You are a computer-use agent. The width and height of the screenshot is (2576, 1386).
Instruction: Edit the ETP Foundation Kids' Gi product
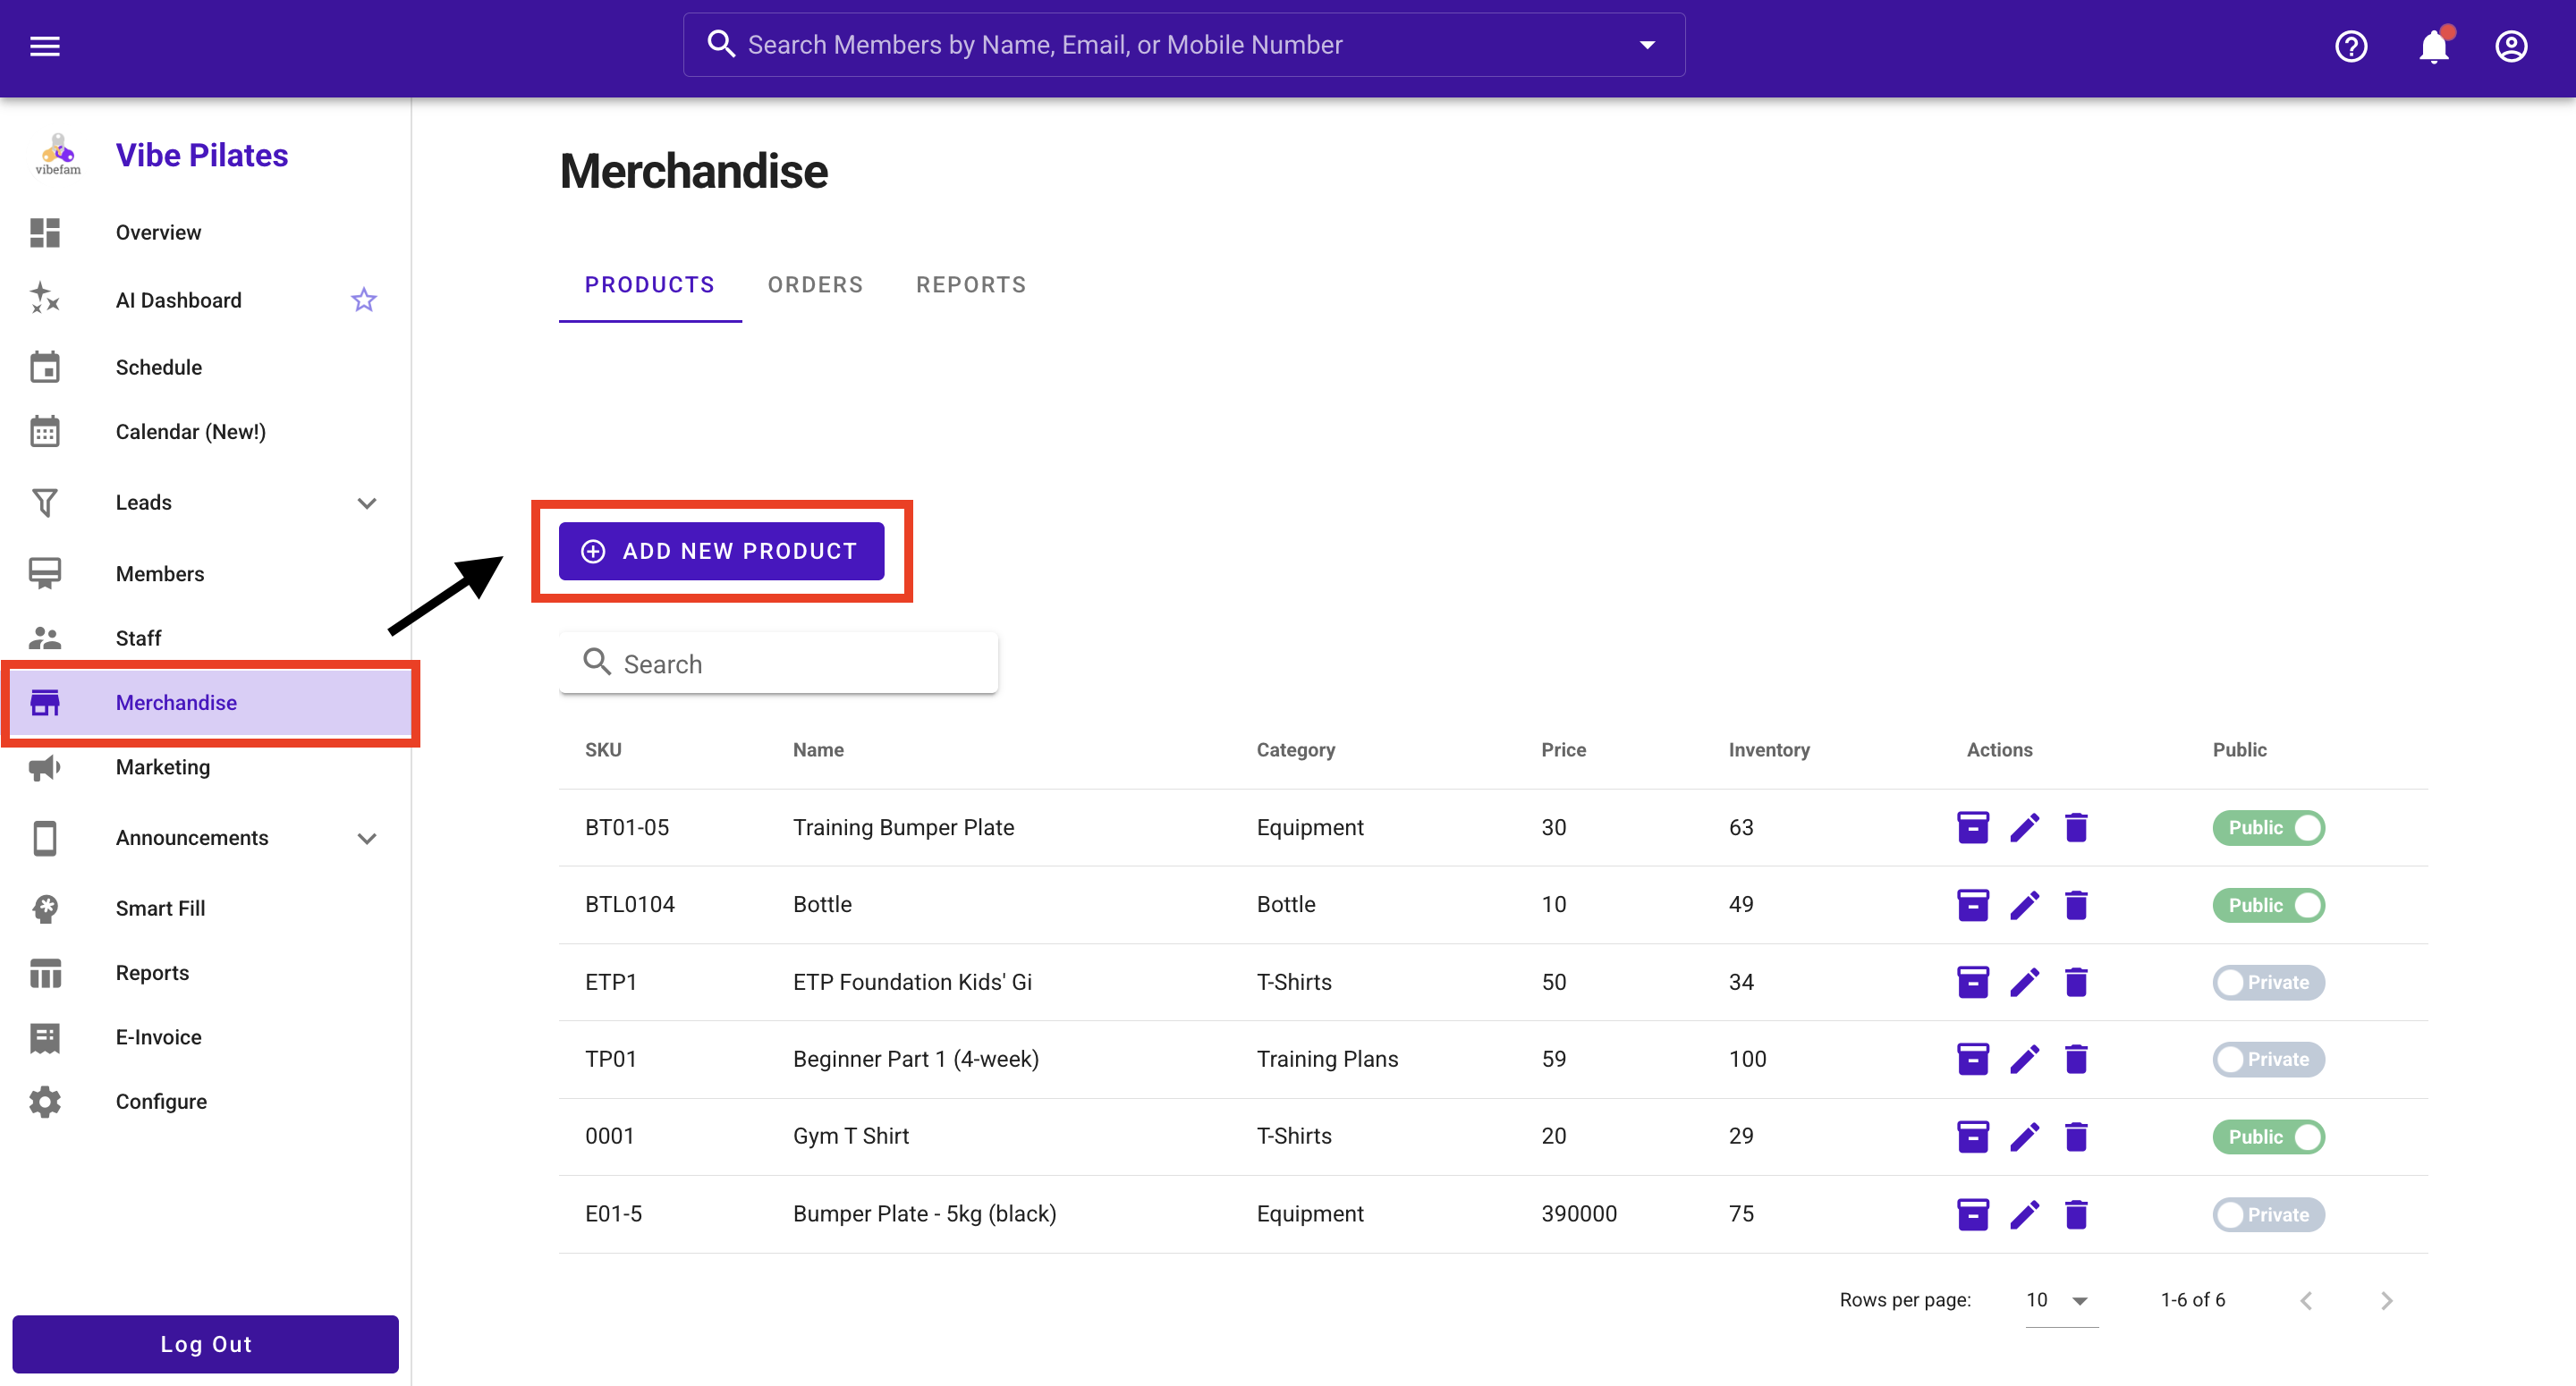coord(2024,982)
